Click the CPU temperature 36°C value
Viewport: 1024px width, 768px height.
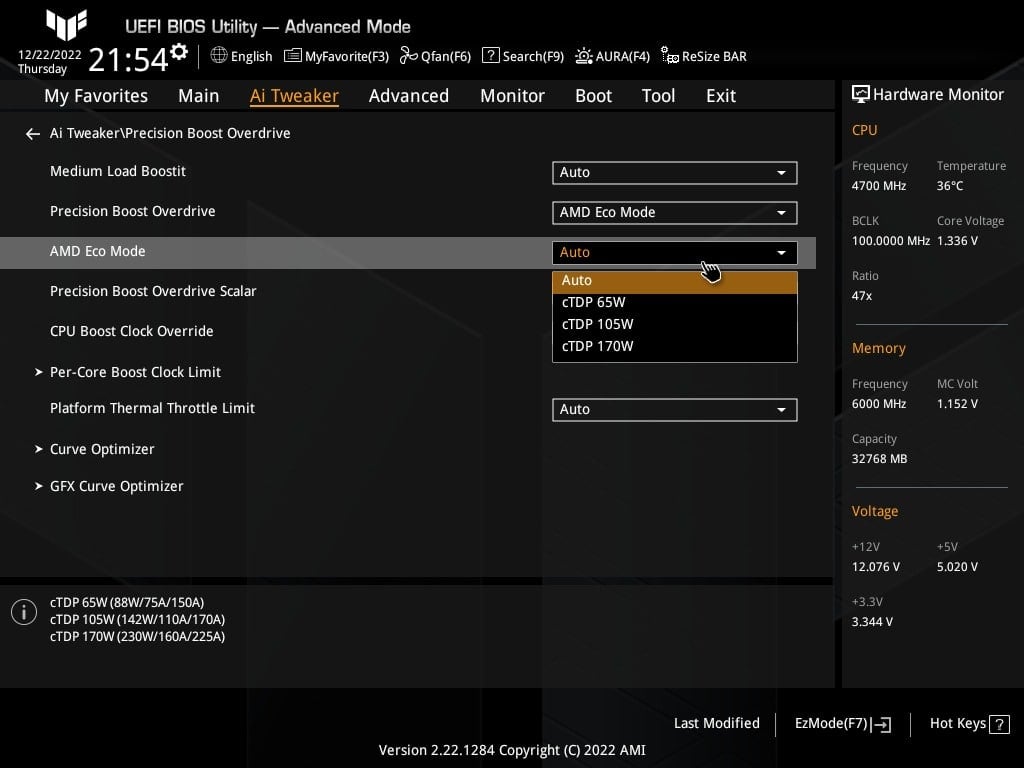click(x=950, y=186)
